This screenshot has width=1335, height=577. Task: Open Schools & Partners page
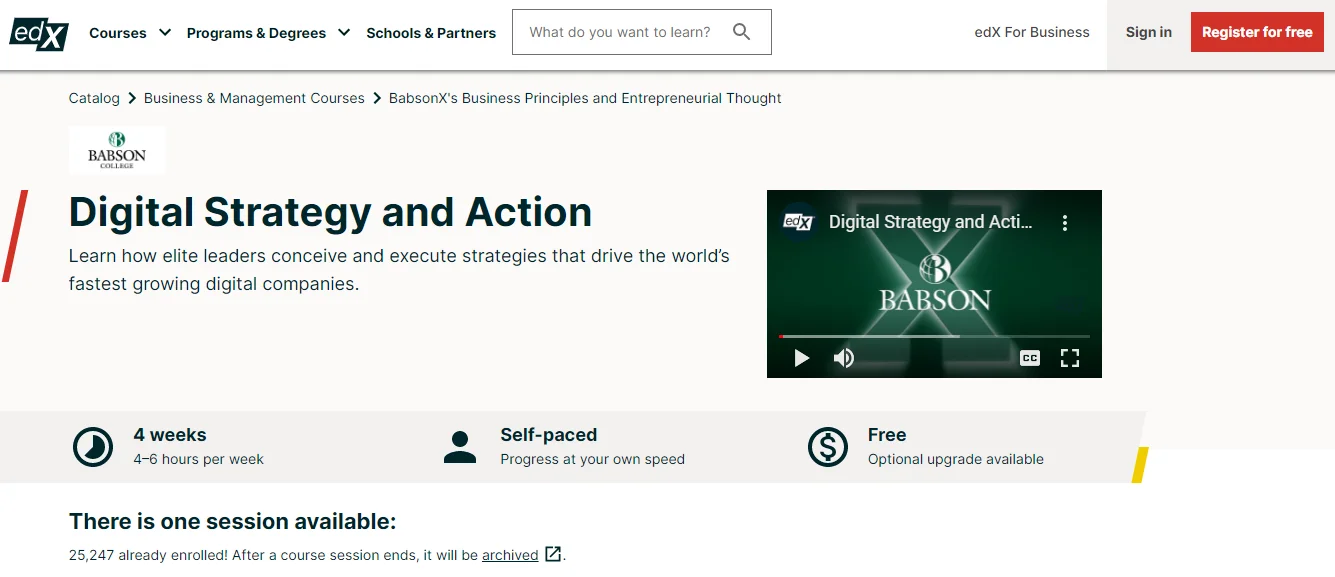(431, 33)
